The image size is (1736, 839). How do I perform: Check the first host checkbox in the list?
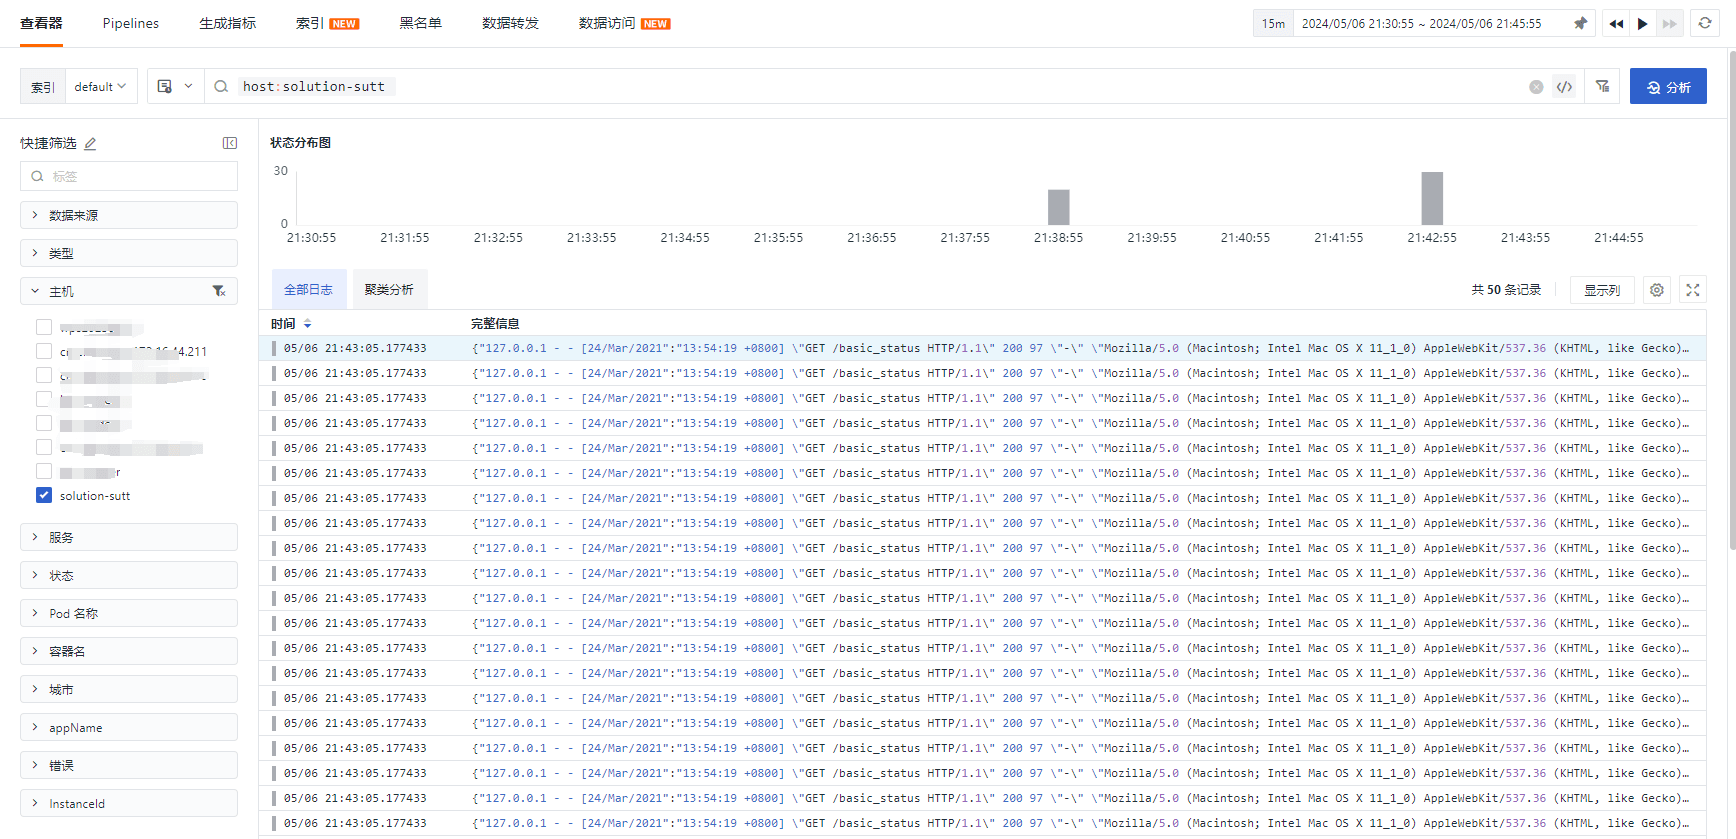pos(44,327)
